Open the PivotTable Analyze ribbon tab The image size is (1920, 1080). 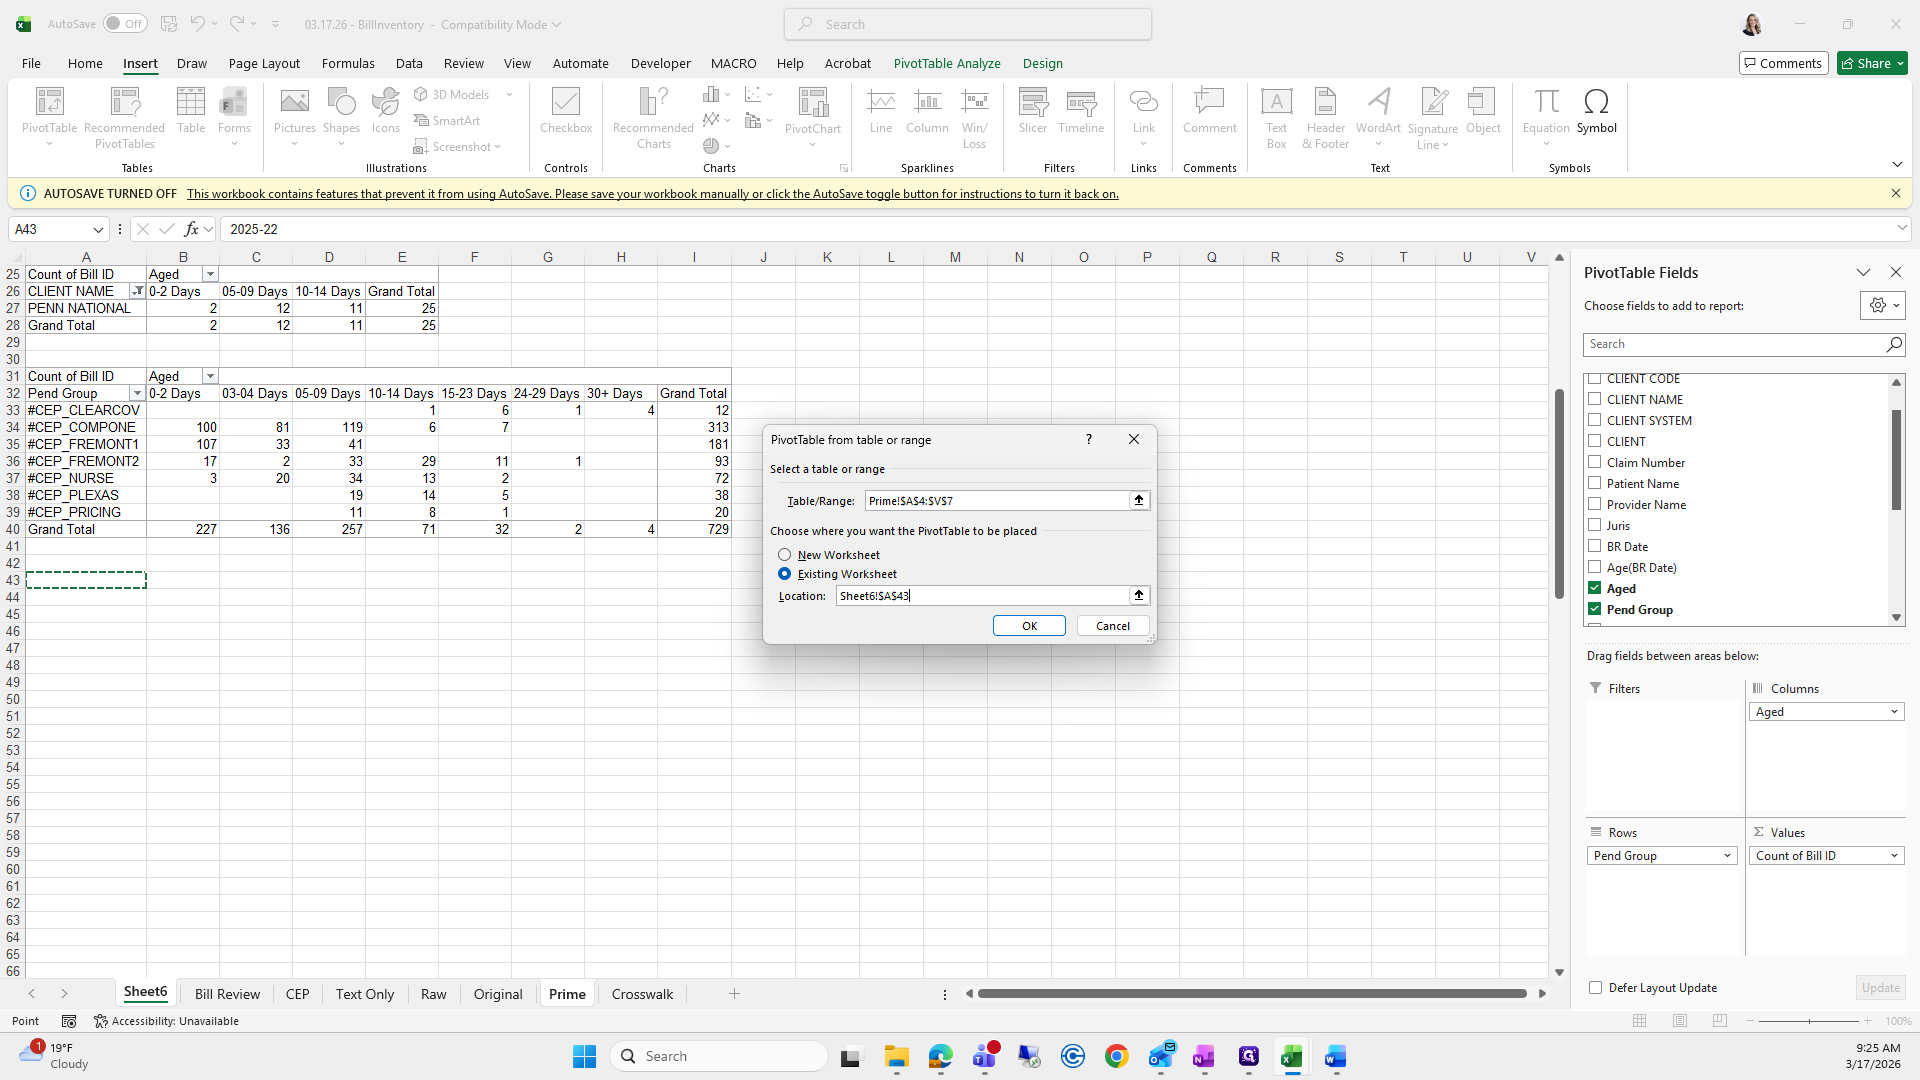pyautogui.click(x=946, y=63)
